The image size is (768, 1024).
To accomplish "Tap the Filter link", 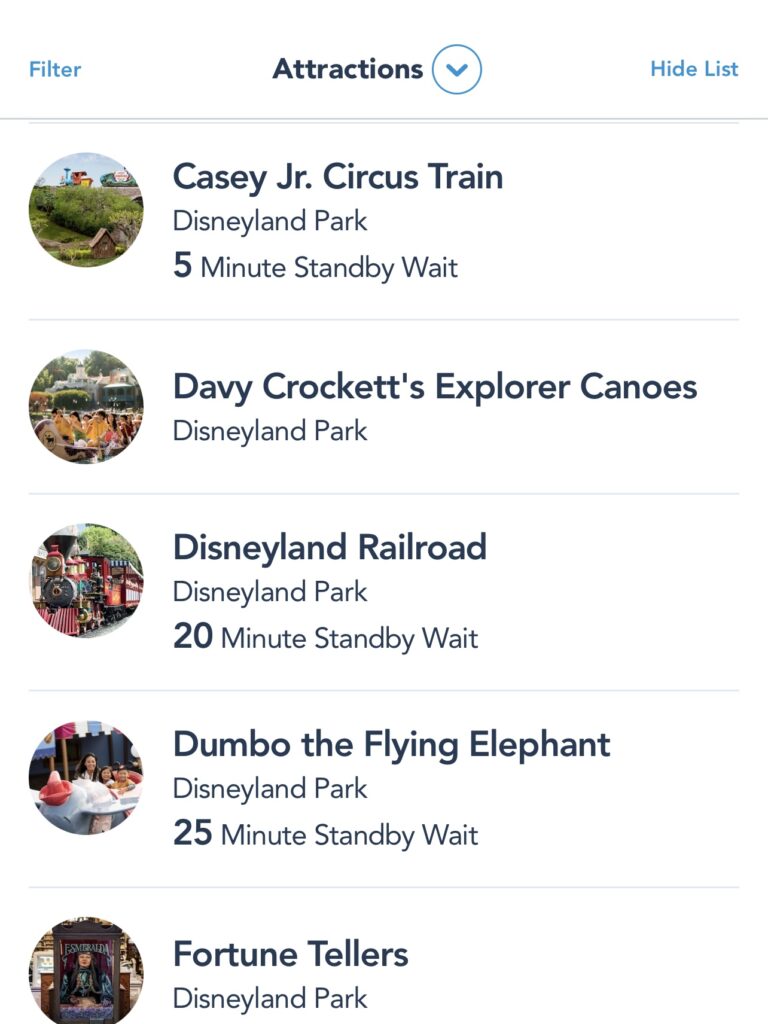I will pos(55,69).
